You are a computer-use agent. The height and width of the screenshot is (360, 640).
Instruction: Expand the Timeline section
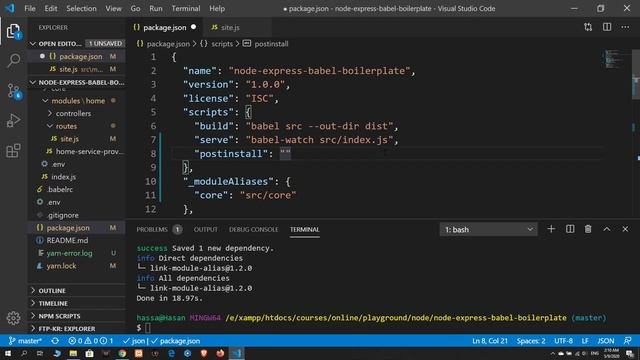pos(77,303)
